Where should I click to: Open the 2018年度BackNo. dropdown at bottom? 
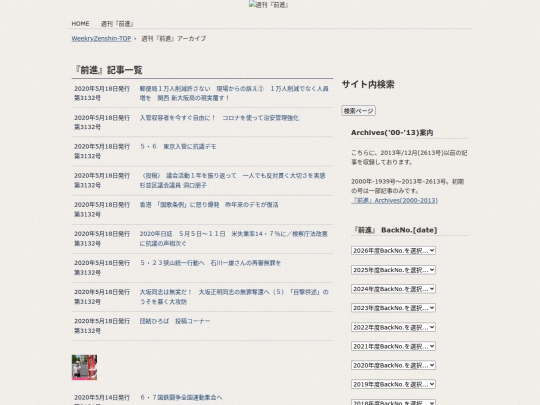point(393,402)
